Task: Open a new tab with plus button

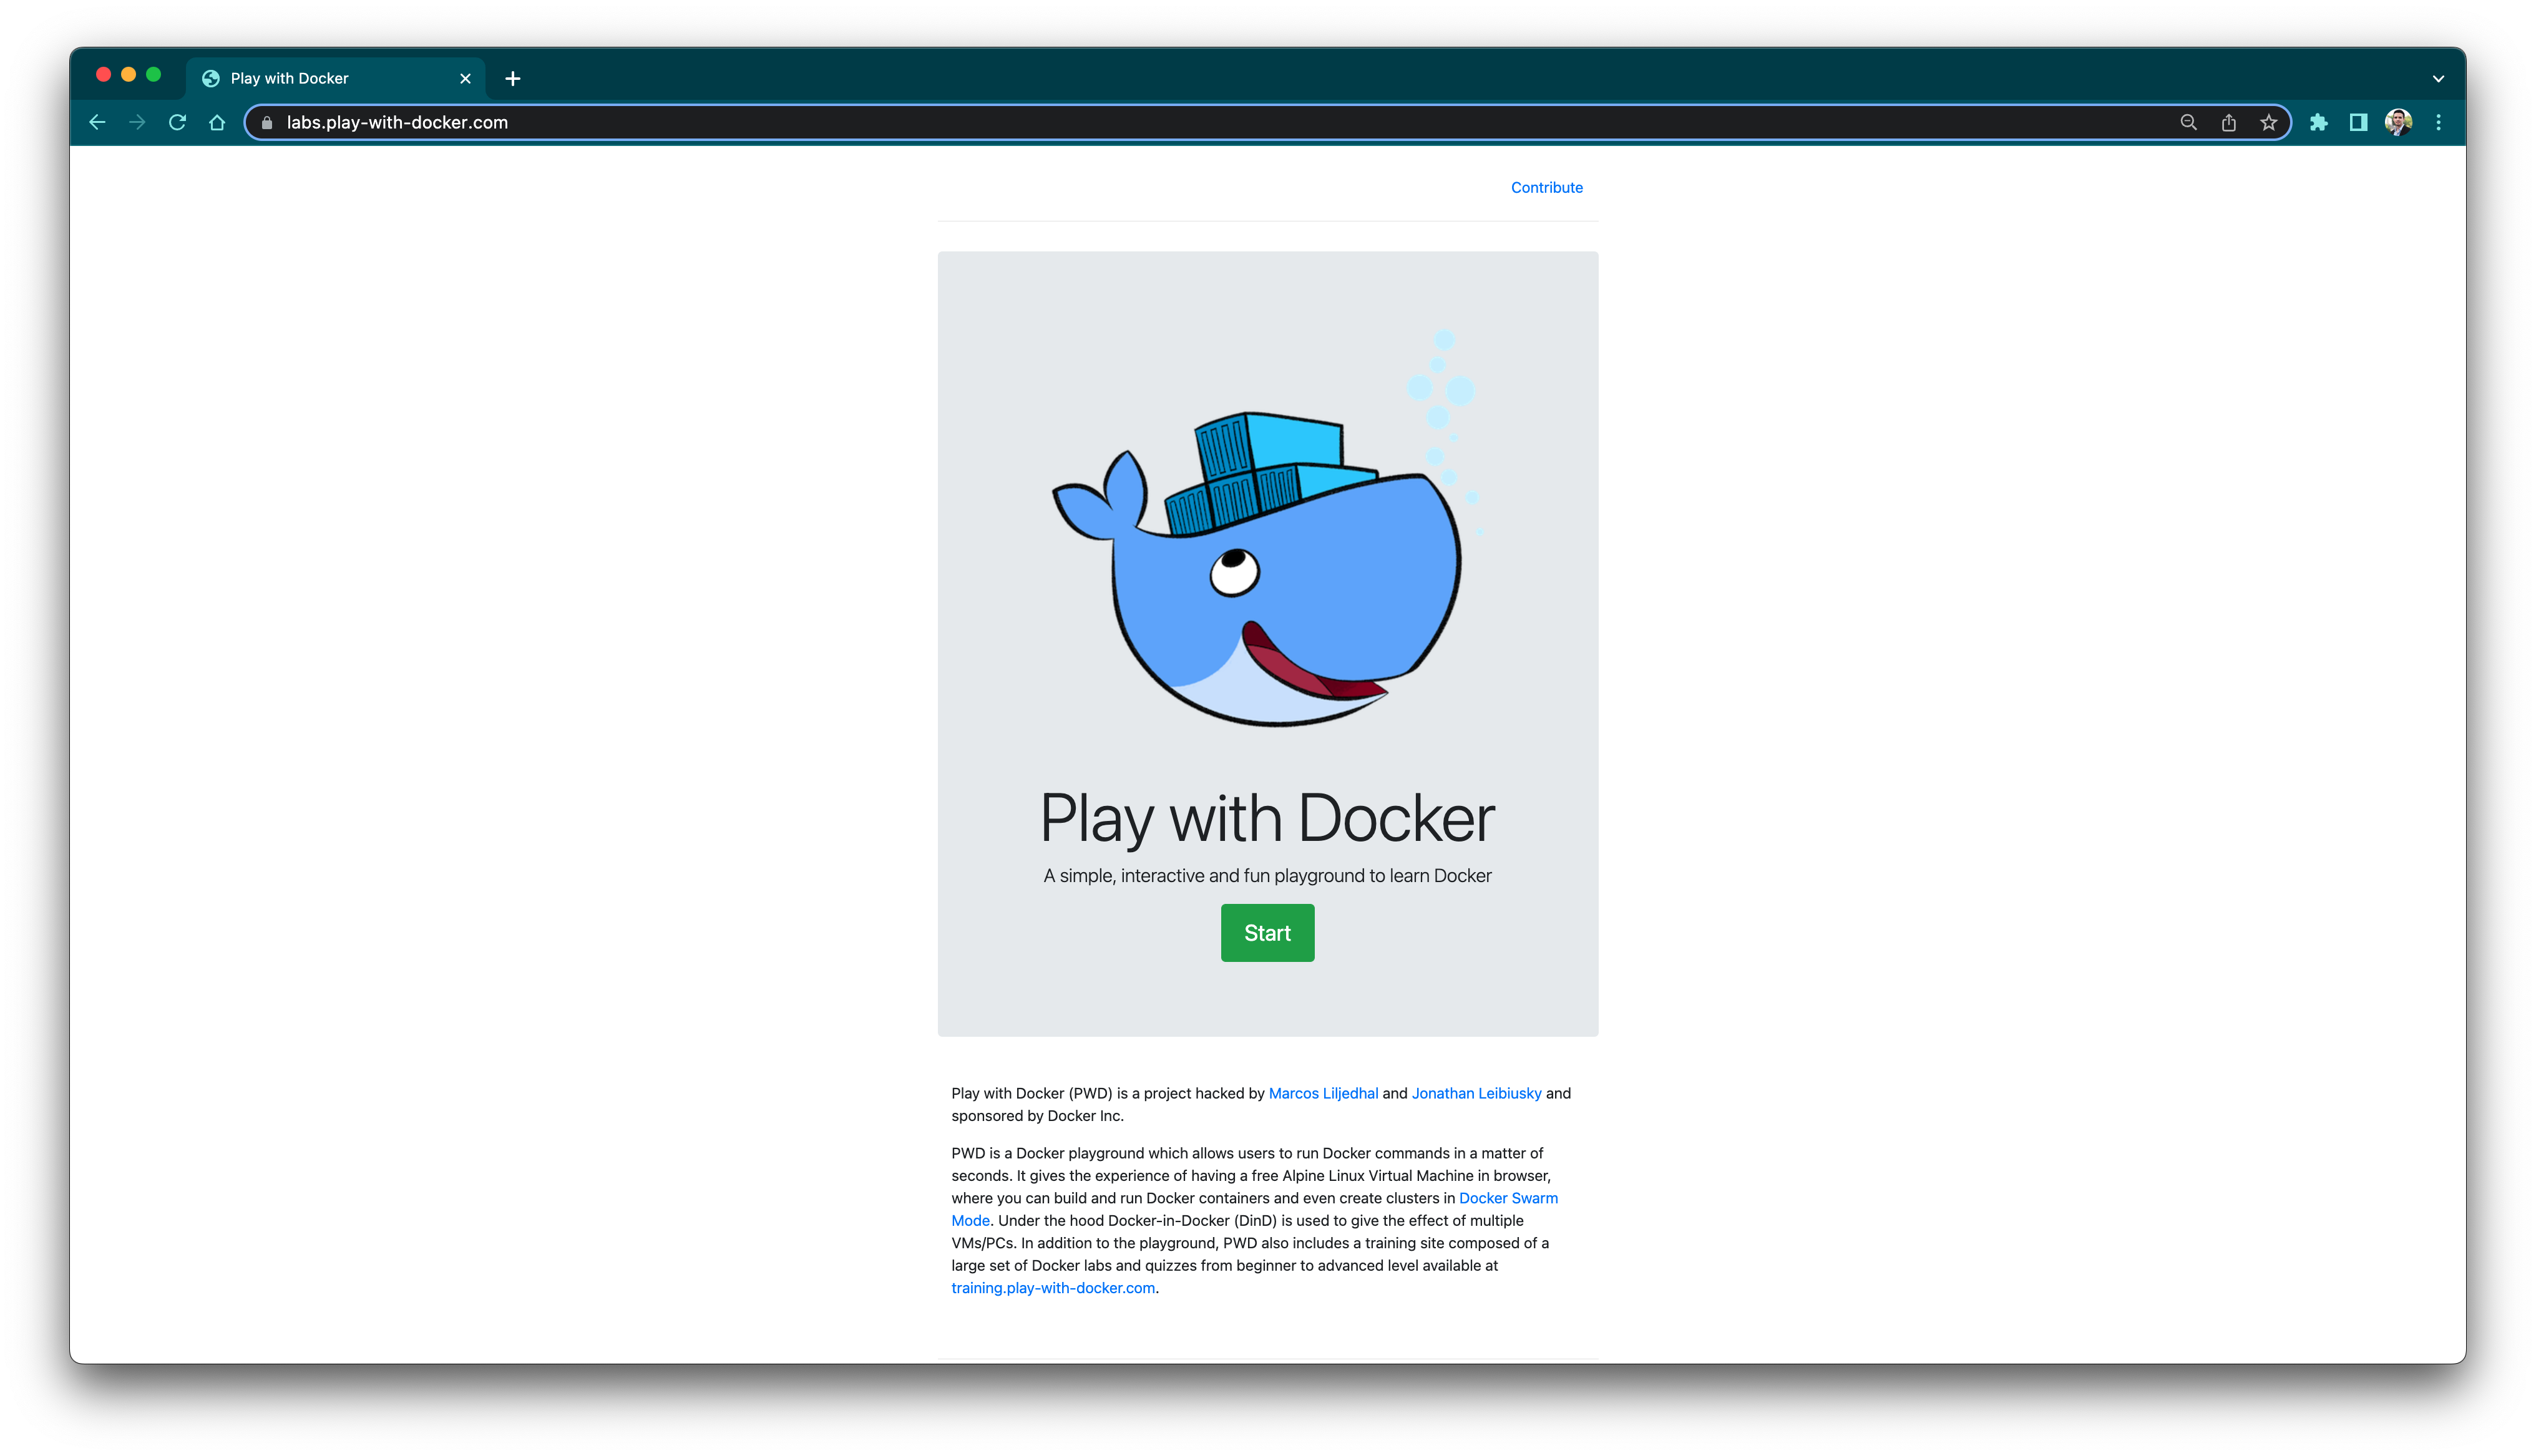Action: coord(513,78)
